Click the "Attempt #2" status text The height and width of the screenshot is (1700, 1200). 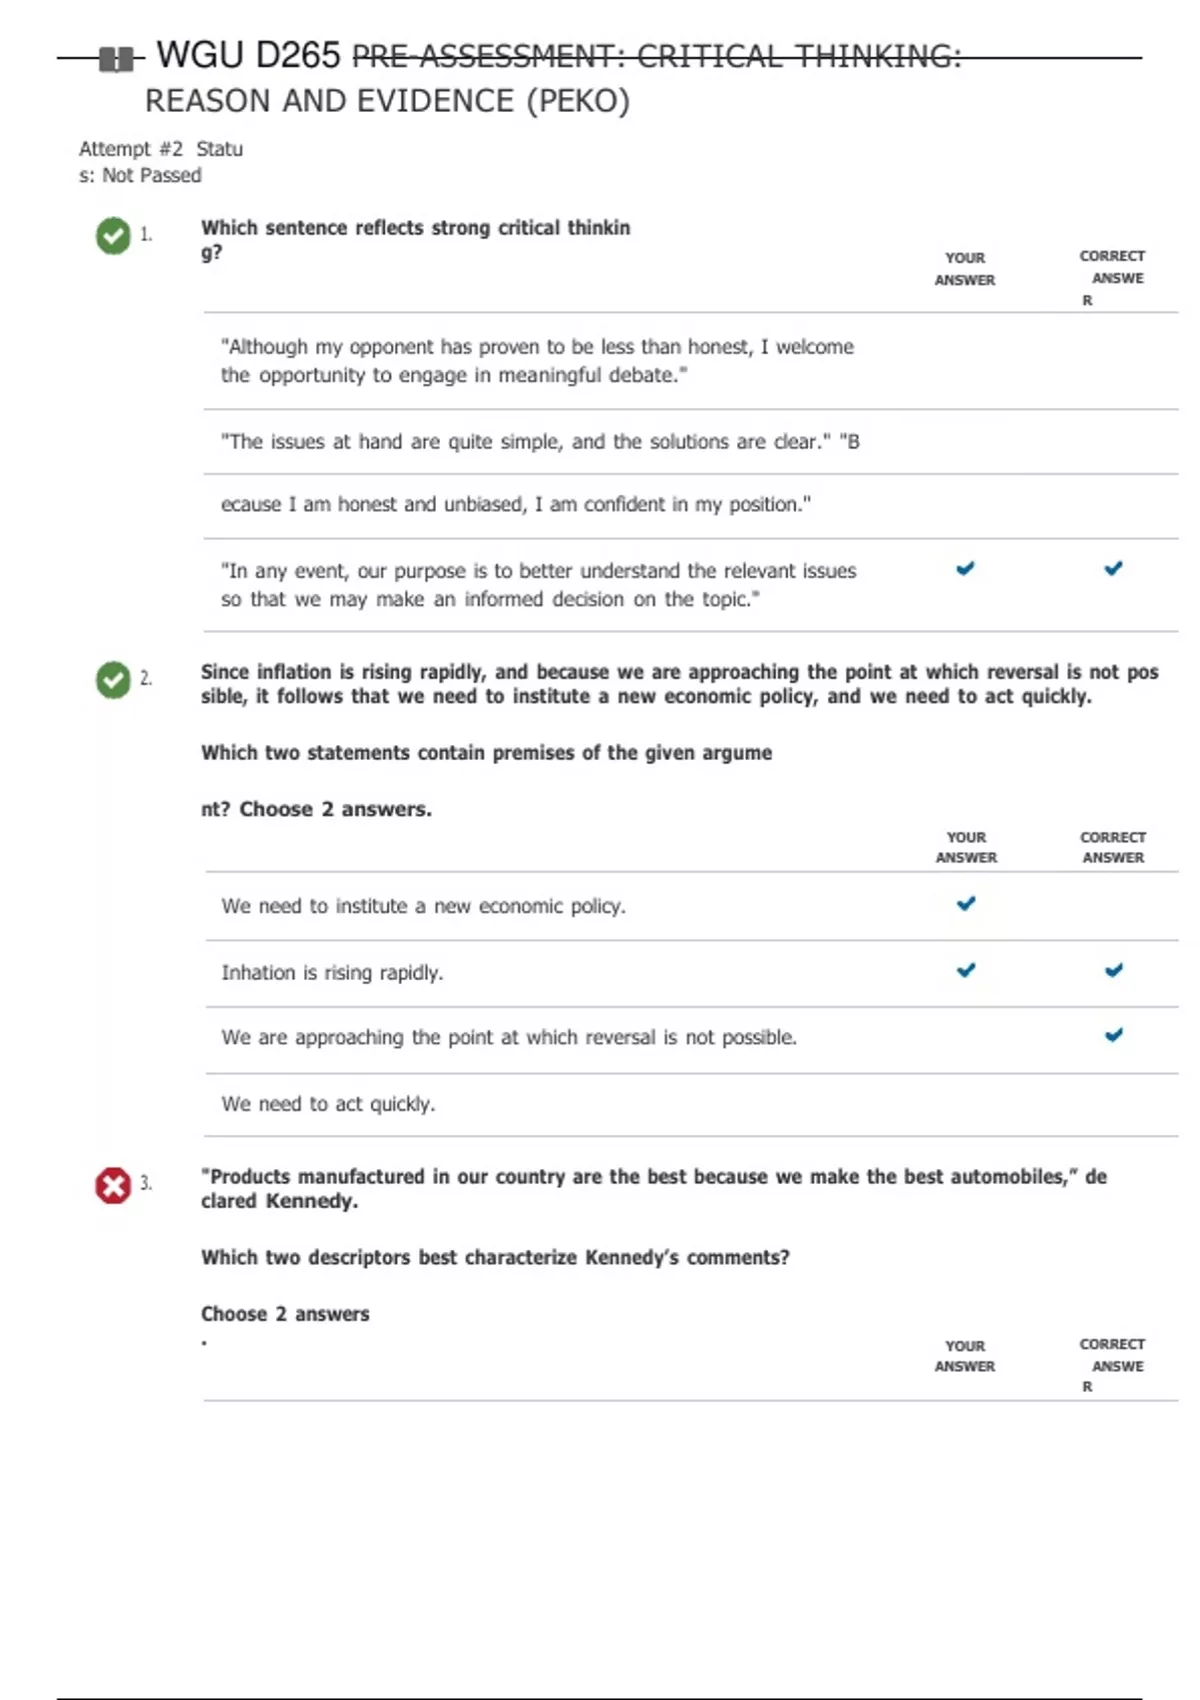pos(131,149)
